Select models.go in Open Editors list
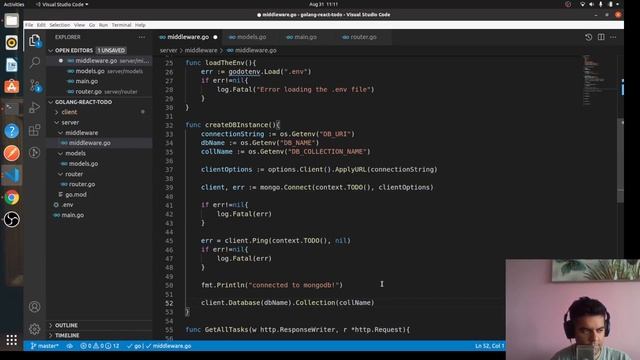 [100, 71]
